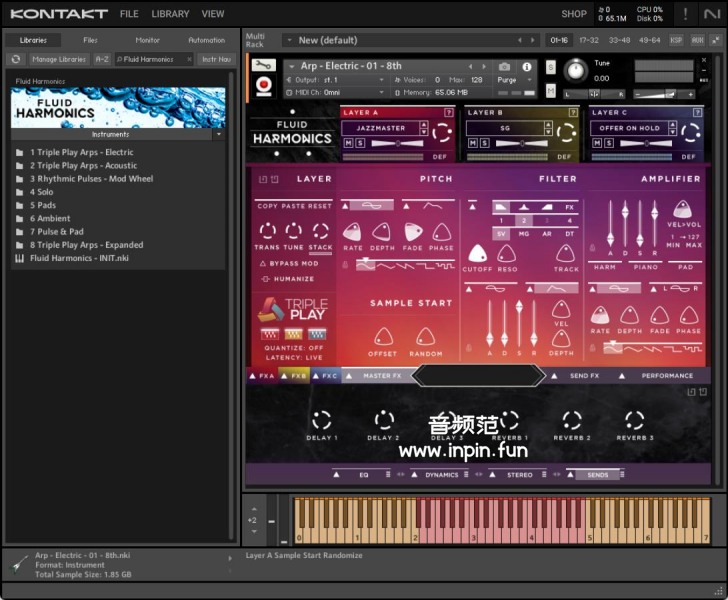Open the instrument info icon
728x600 pixels.
click(527, 66)
